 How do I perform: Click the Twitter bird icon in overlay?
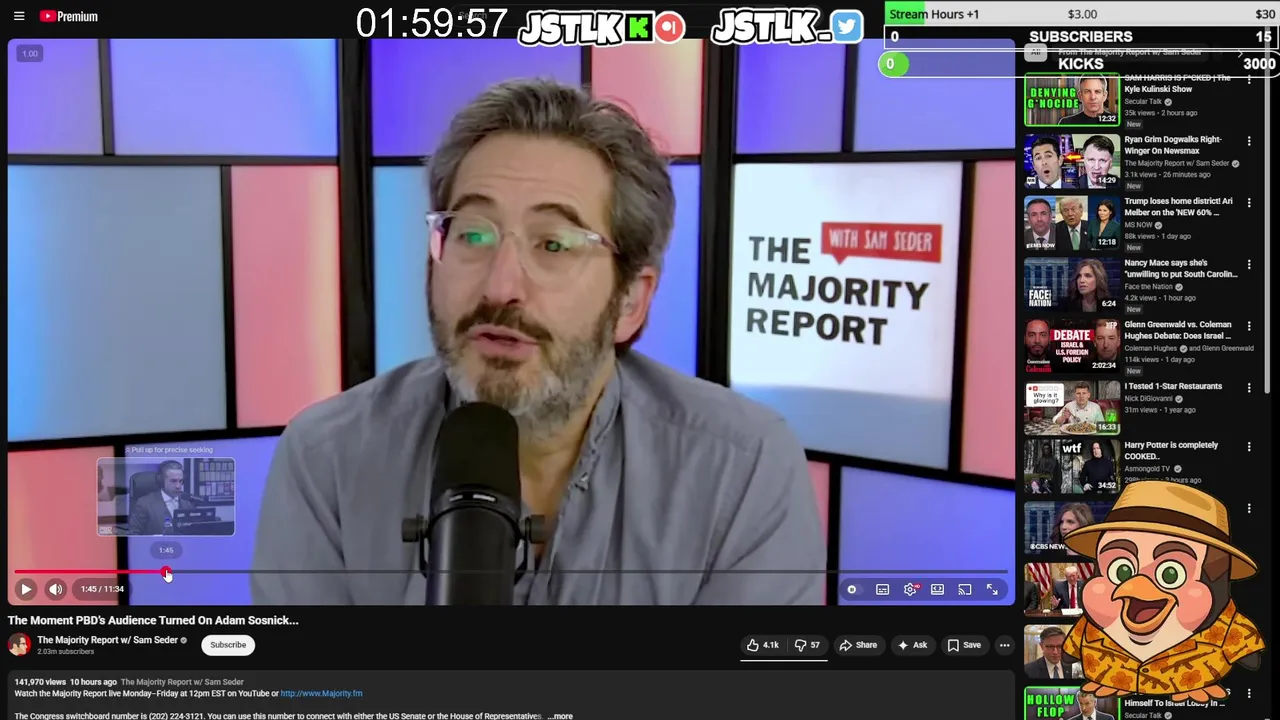pyautogui.click(x=846, y=27)
